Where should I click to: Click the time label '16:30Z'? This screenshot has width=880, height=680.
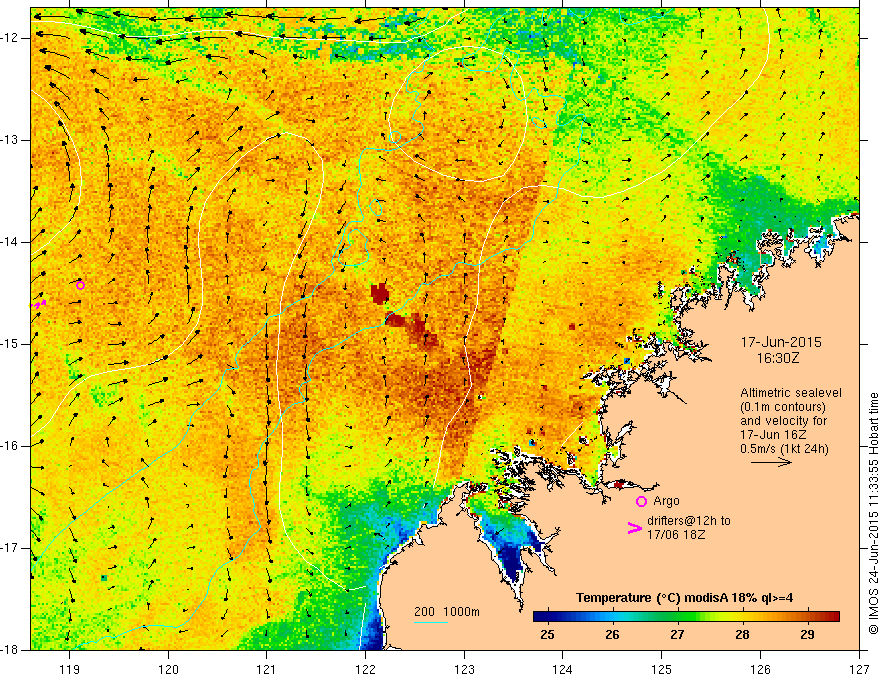(777, 358)
